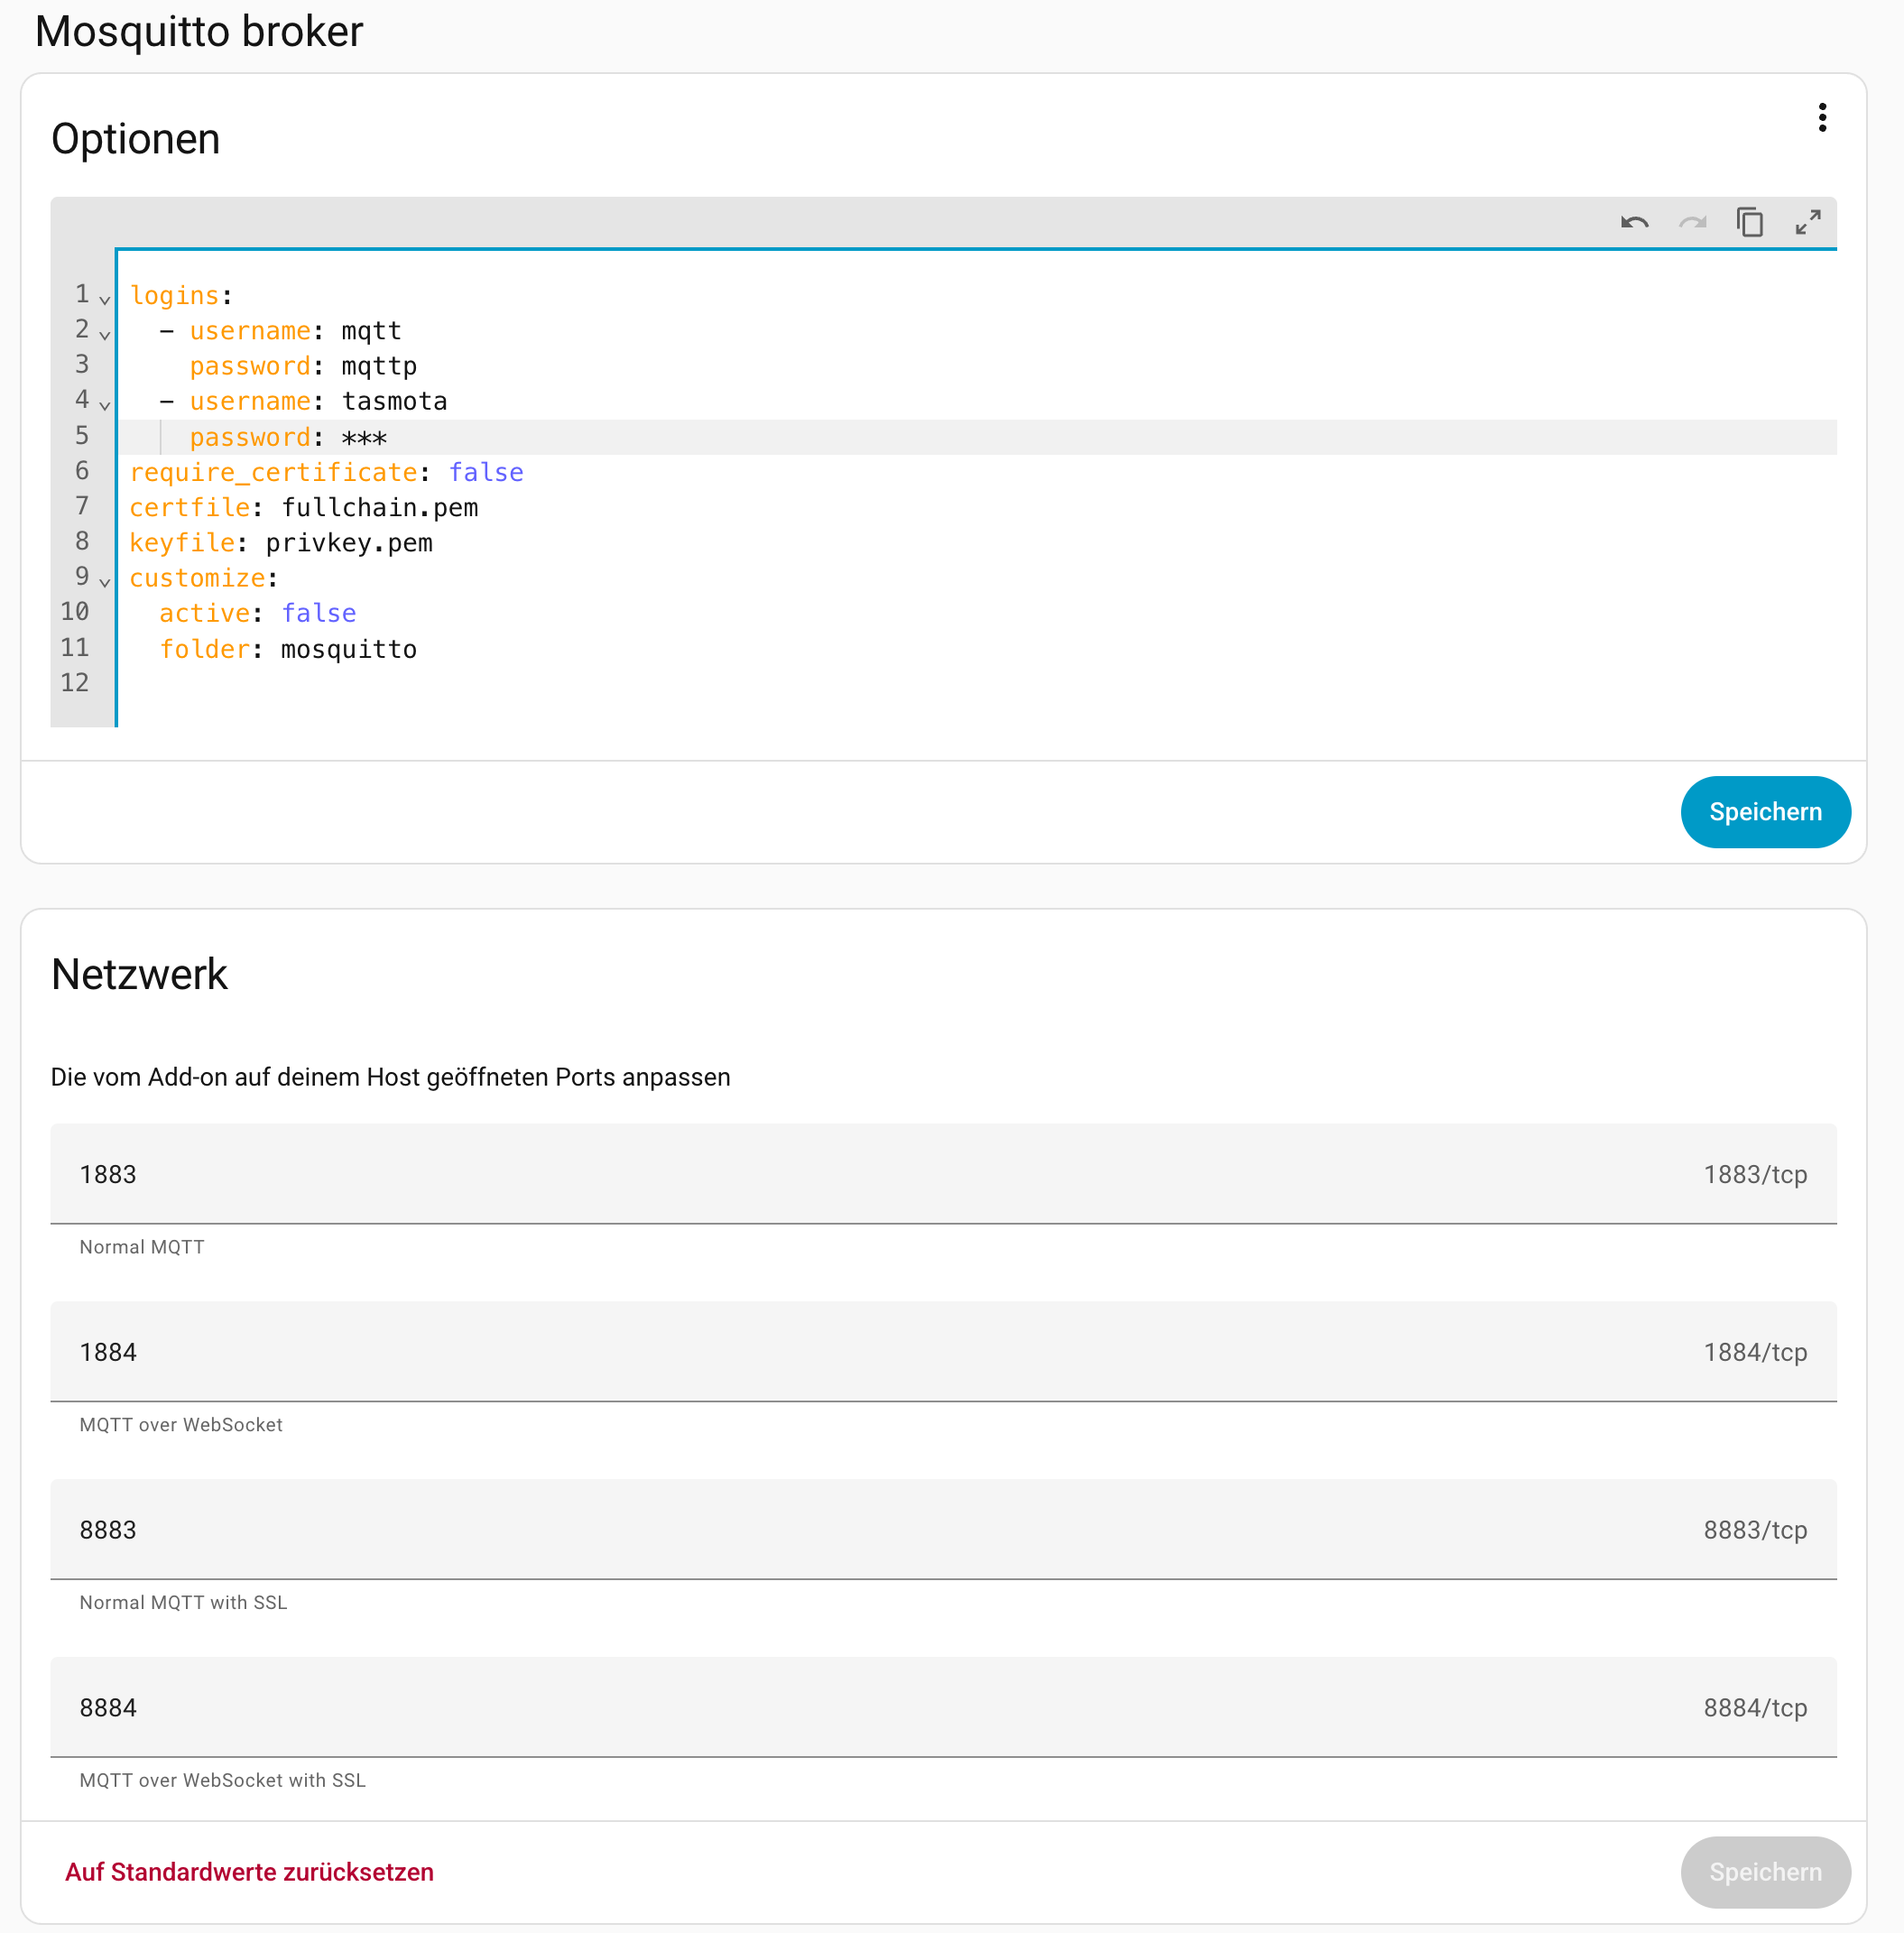Image resolution: width=1904 pixels, height=1933 pixels.
Task: Collapse the logins block fold arrow
Action: (104, 298)
